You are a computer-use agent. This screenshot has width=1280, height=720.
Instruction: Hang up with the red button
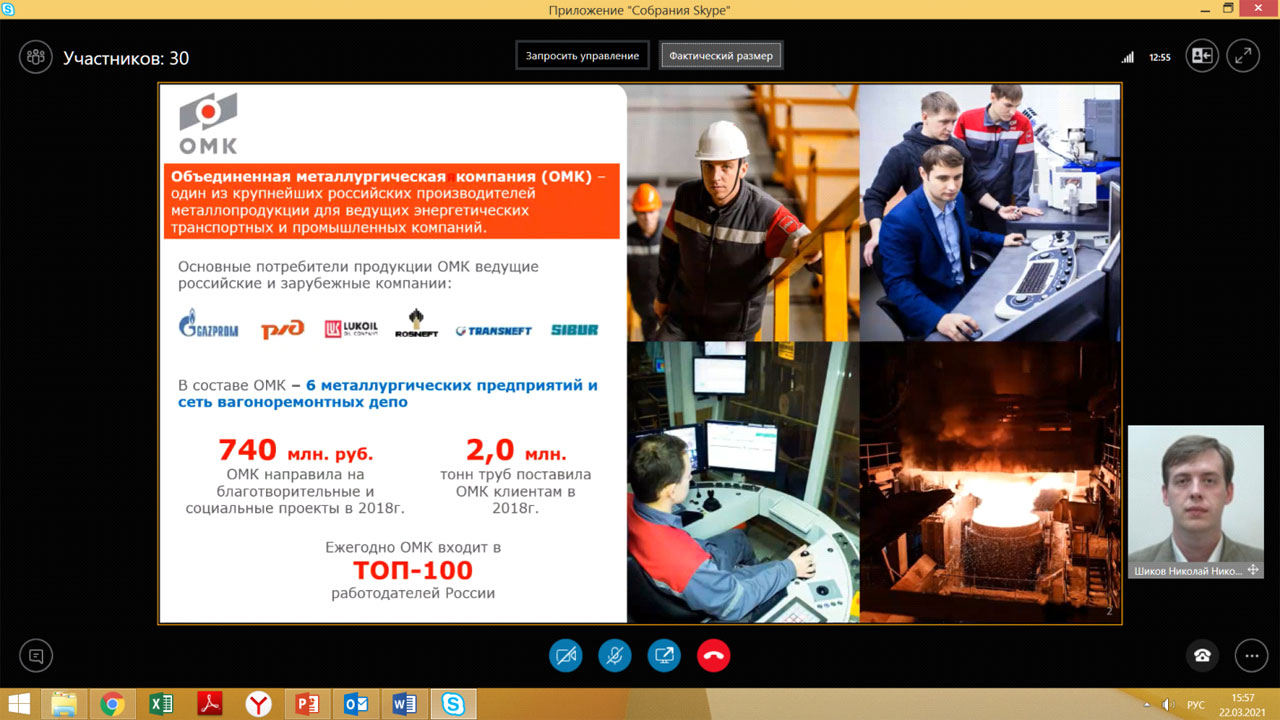(x=713, y=656)
